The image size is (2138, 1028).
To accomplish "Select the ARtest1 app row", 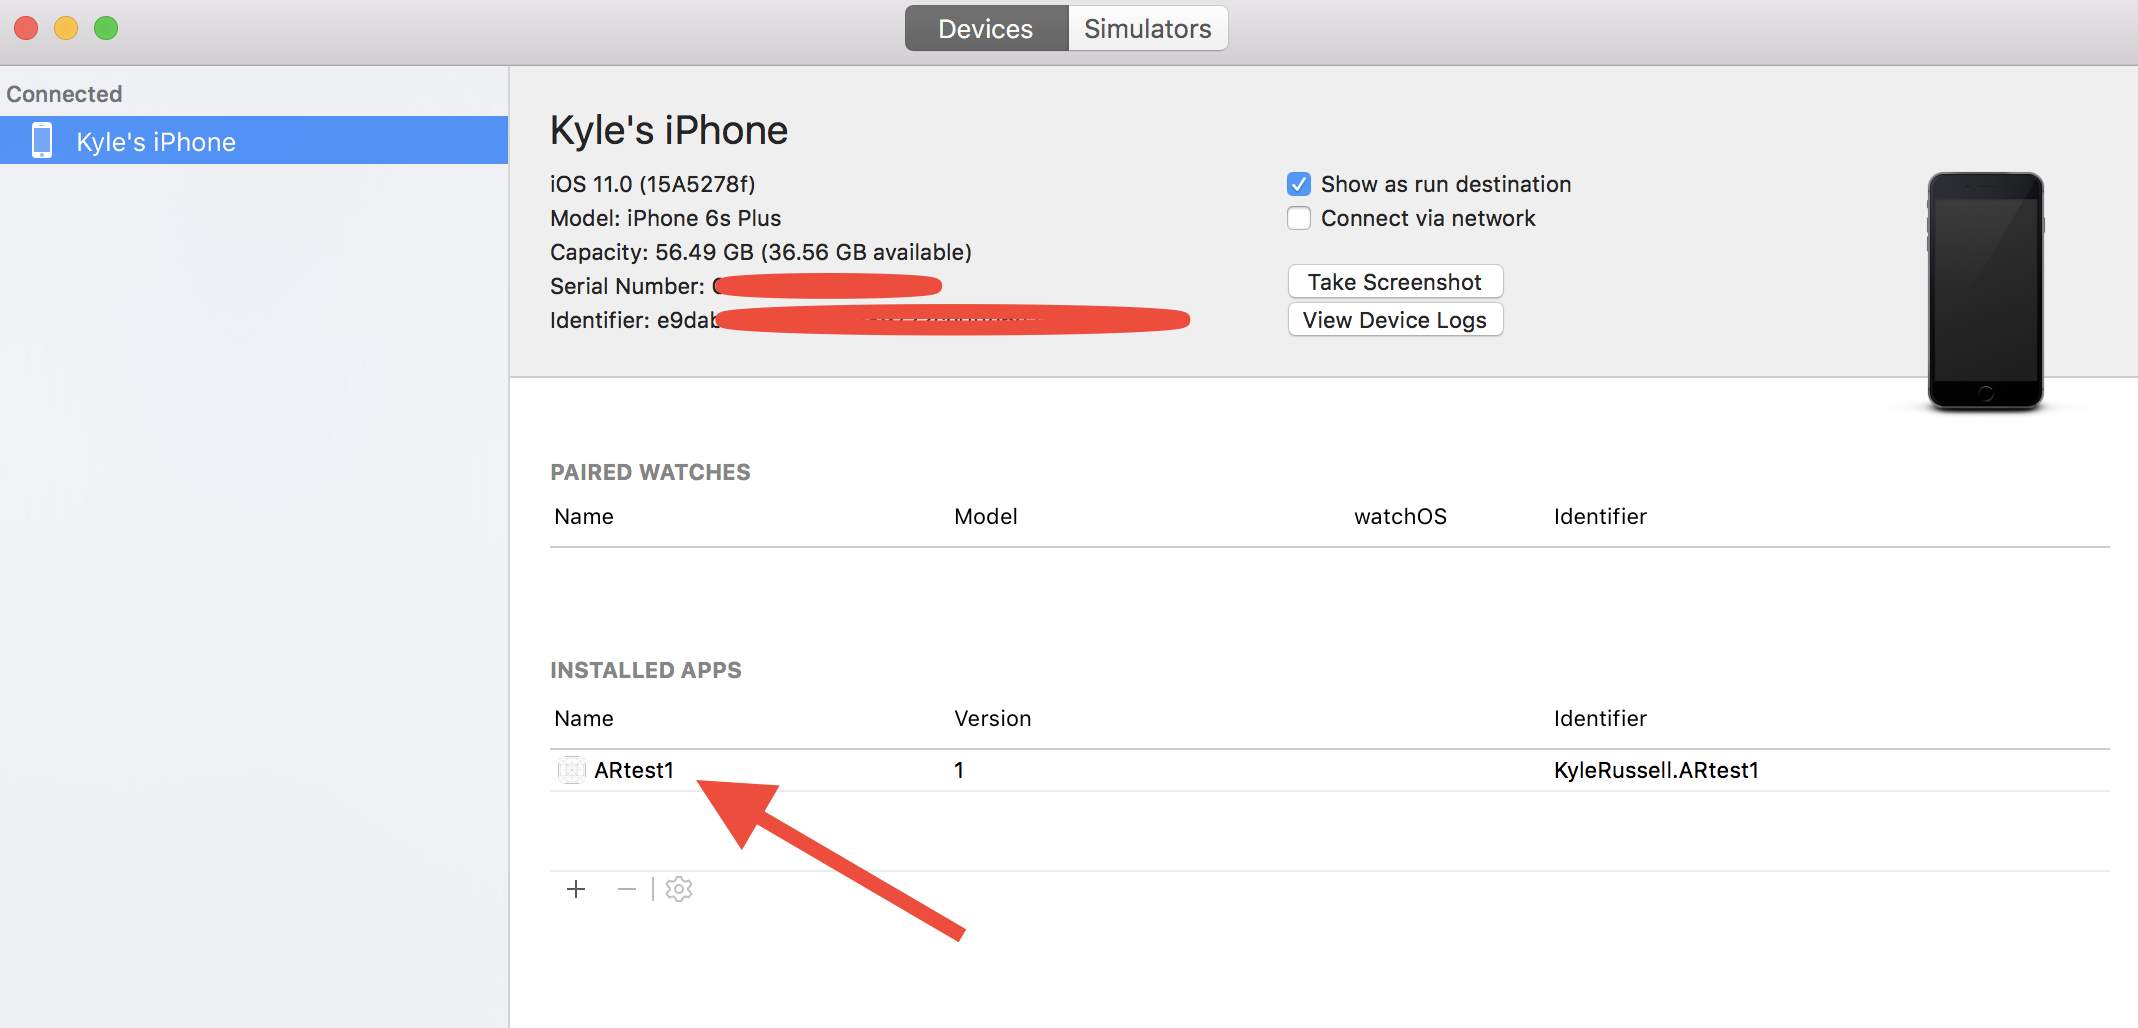I will pos(1329,770).
